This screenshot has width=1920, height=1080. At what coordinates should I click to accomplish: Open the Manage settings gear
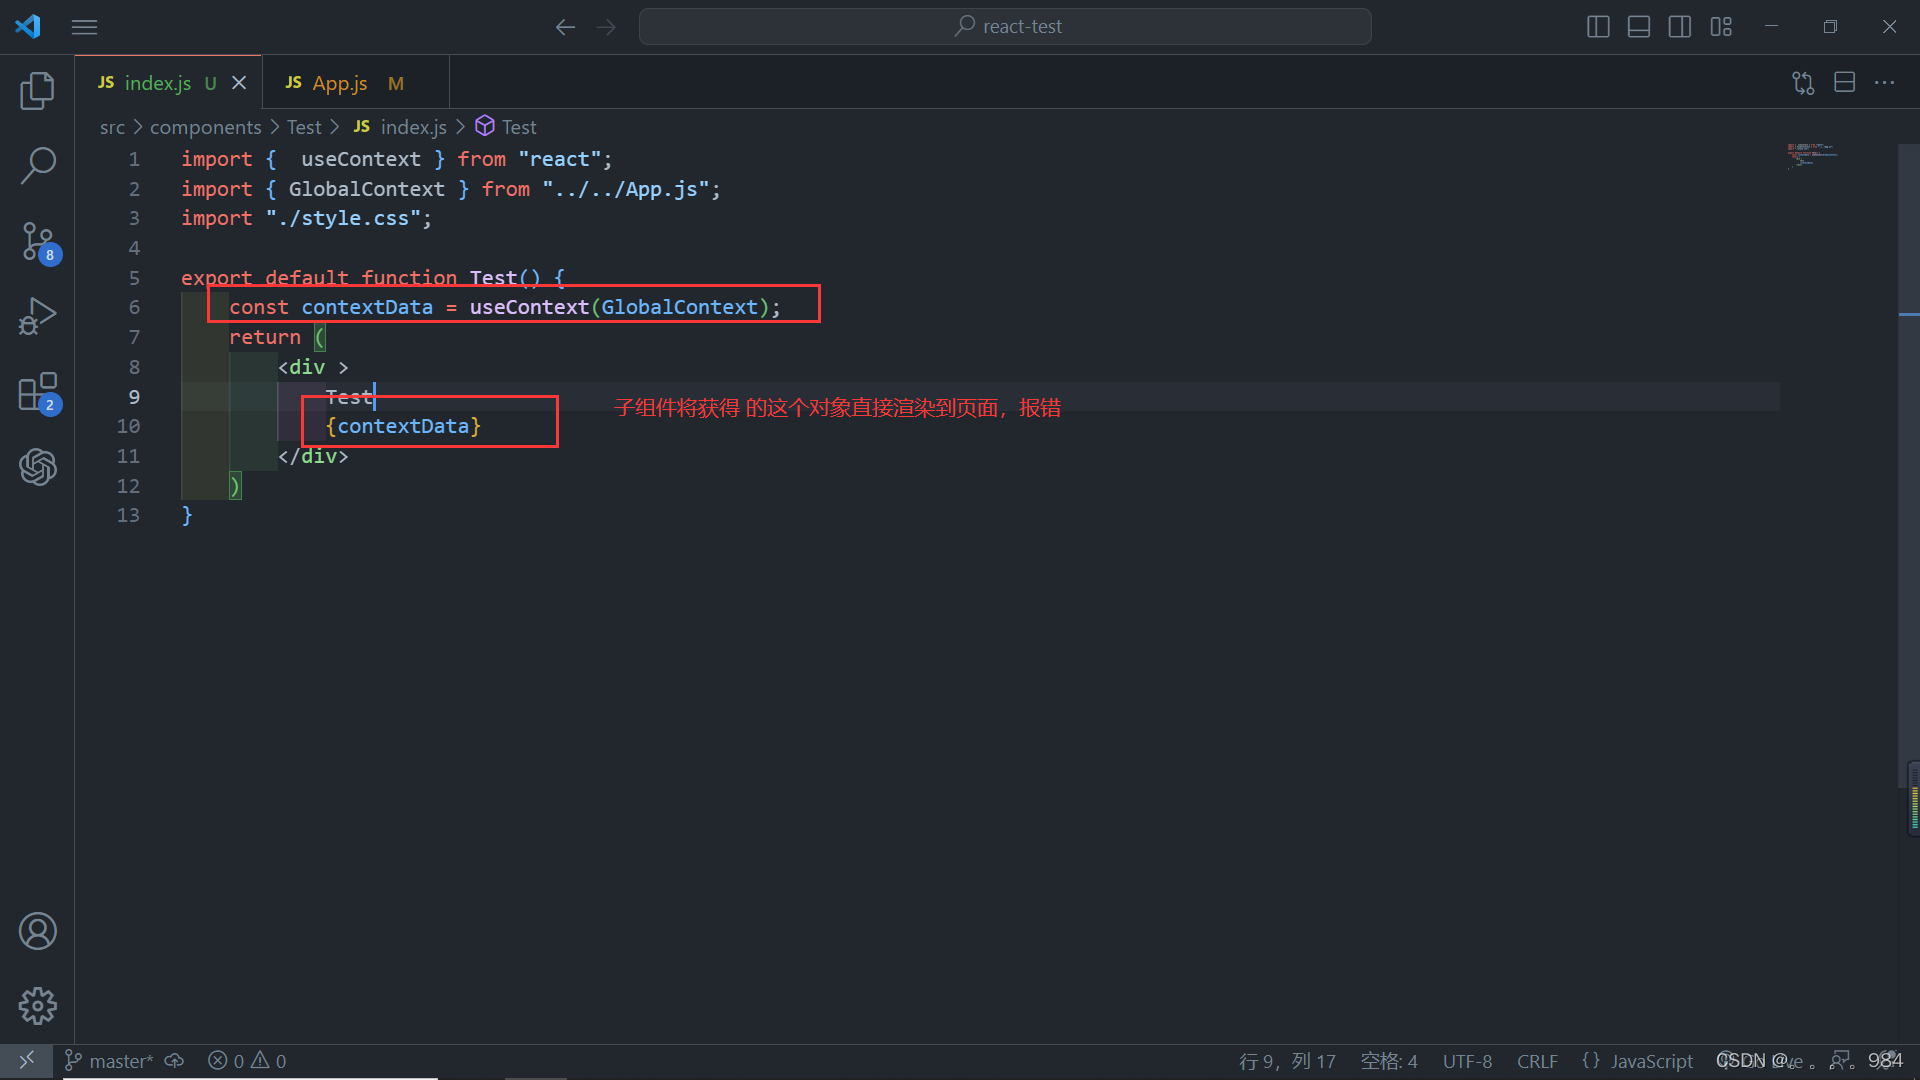pyautogui.click(x=37, y=1005)
